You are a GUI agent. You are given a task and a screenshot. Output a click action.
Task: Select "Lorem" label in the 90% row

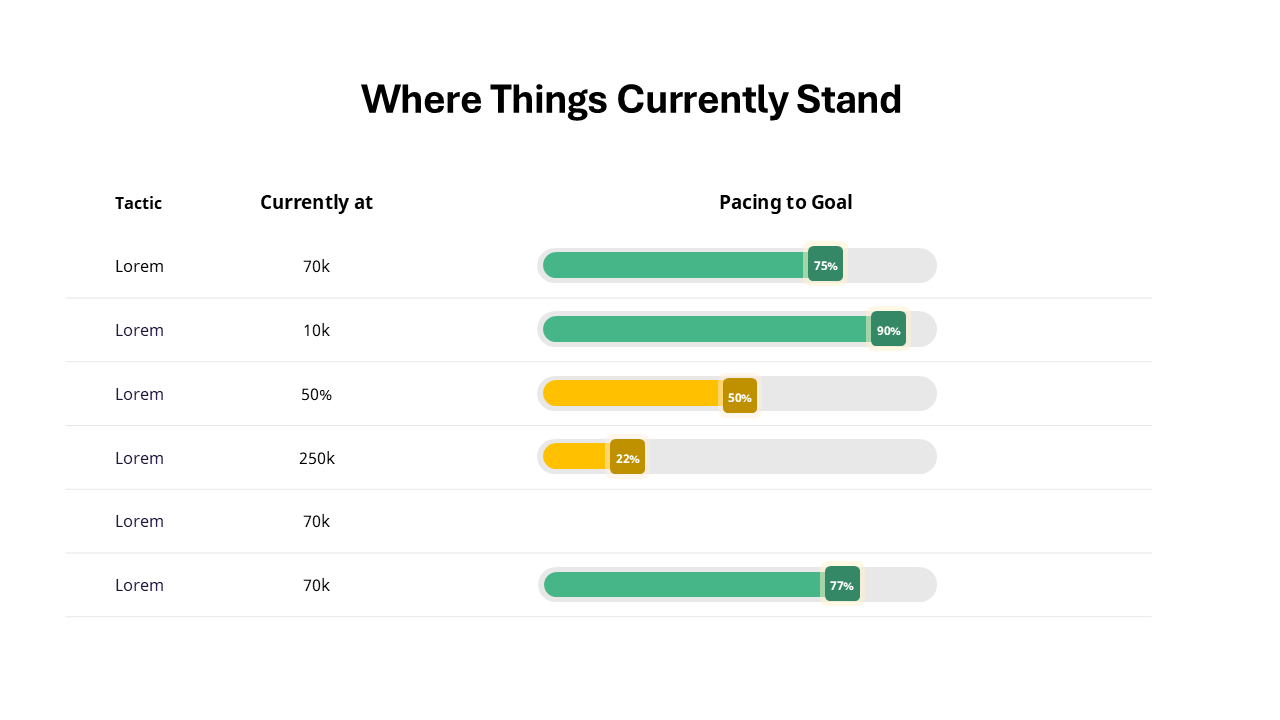(x=139, y=330)
